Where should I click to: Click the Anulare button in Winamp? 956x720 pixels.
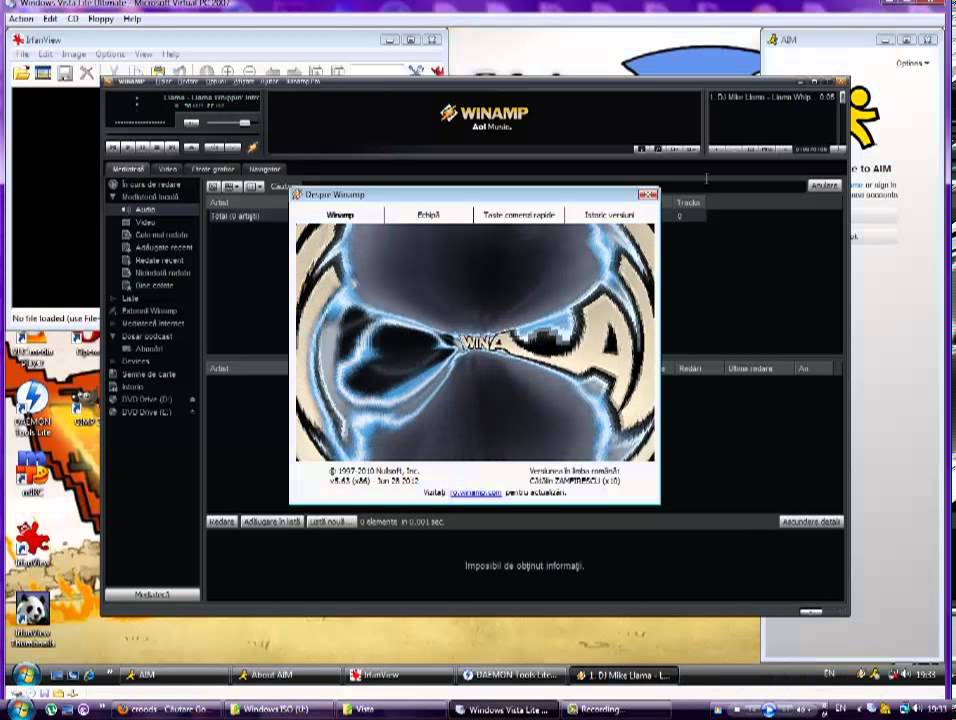(824, 185)
